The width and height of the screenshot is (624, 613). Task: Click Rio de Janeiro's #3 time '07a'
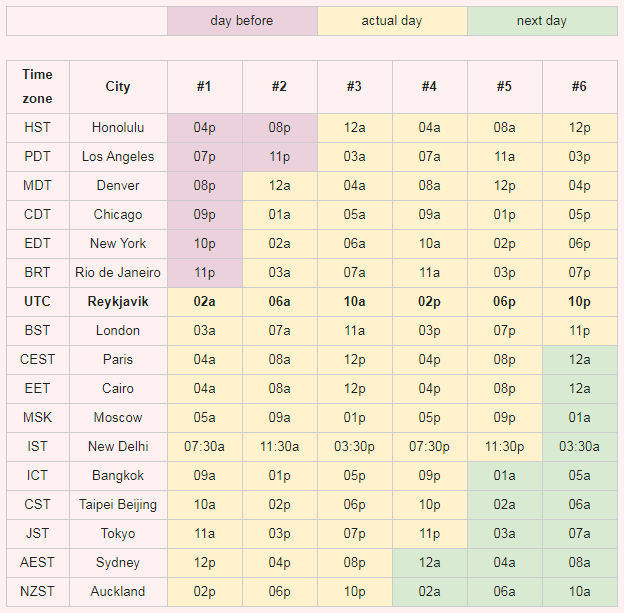[x=355, y=273]
